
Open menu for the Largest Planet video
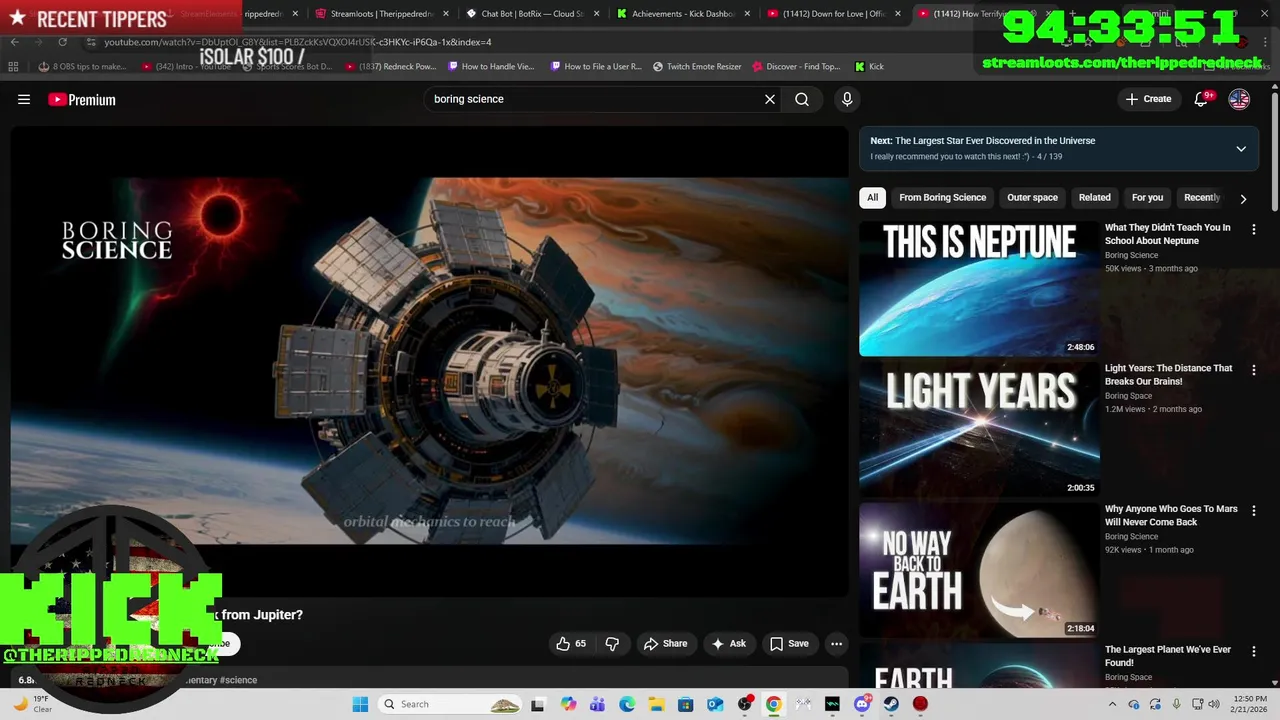(1254, 652)
